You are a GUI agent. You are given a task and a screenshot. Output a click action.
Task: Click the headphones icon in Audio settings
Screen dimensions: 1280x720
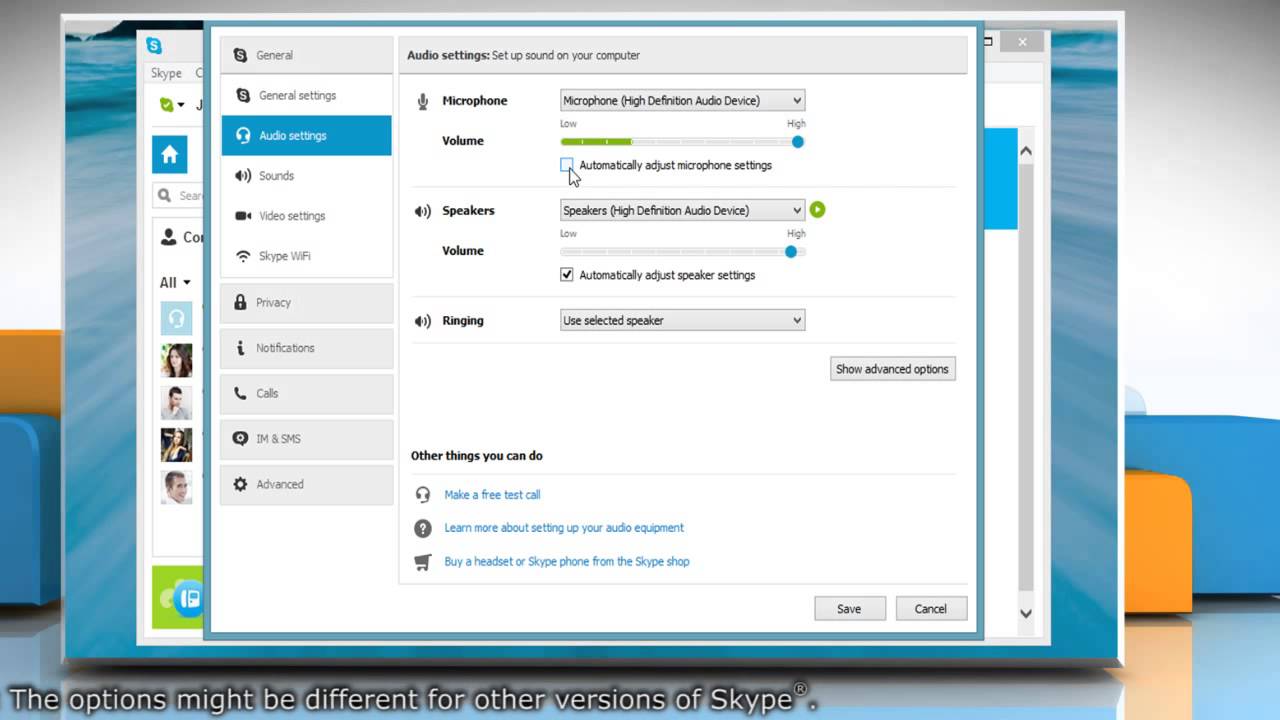(242, 135)
